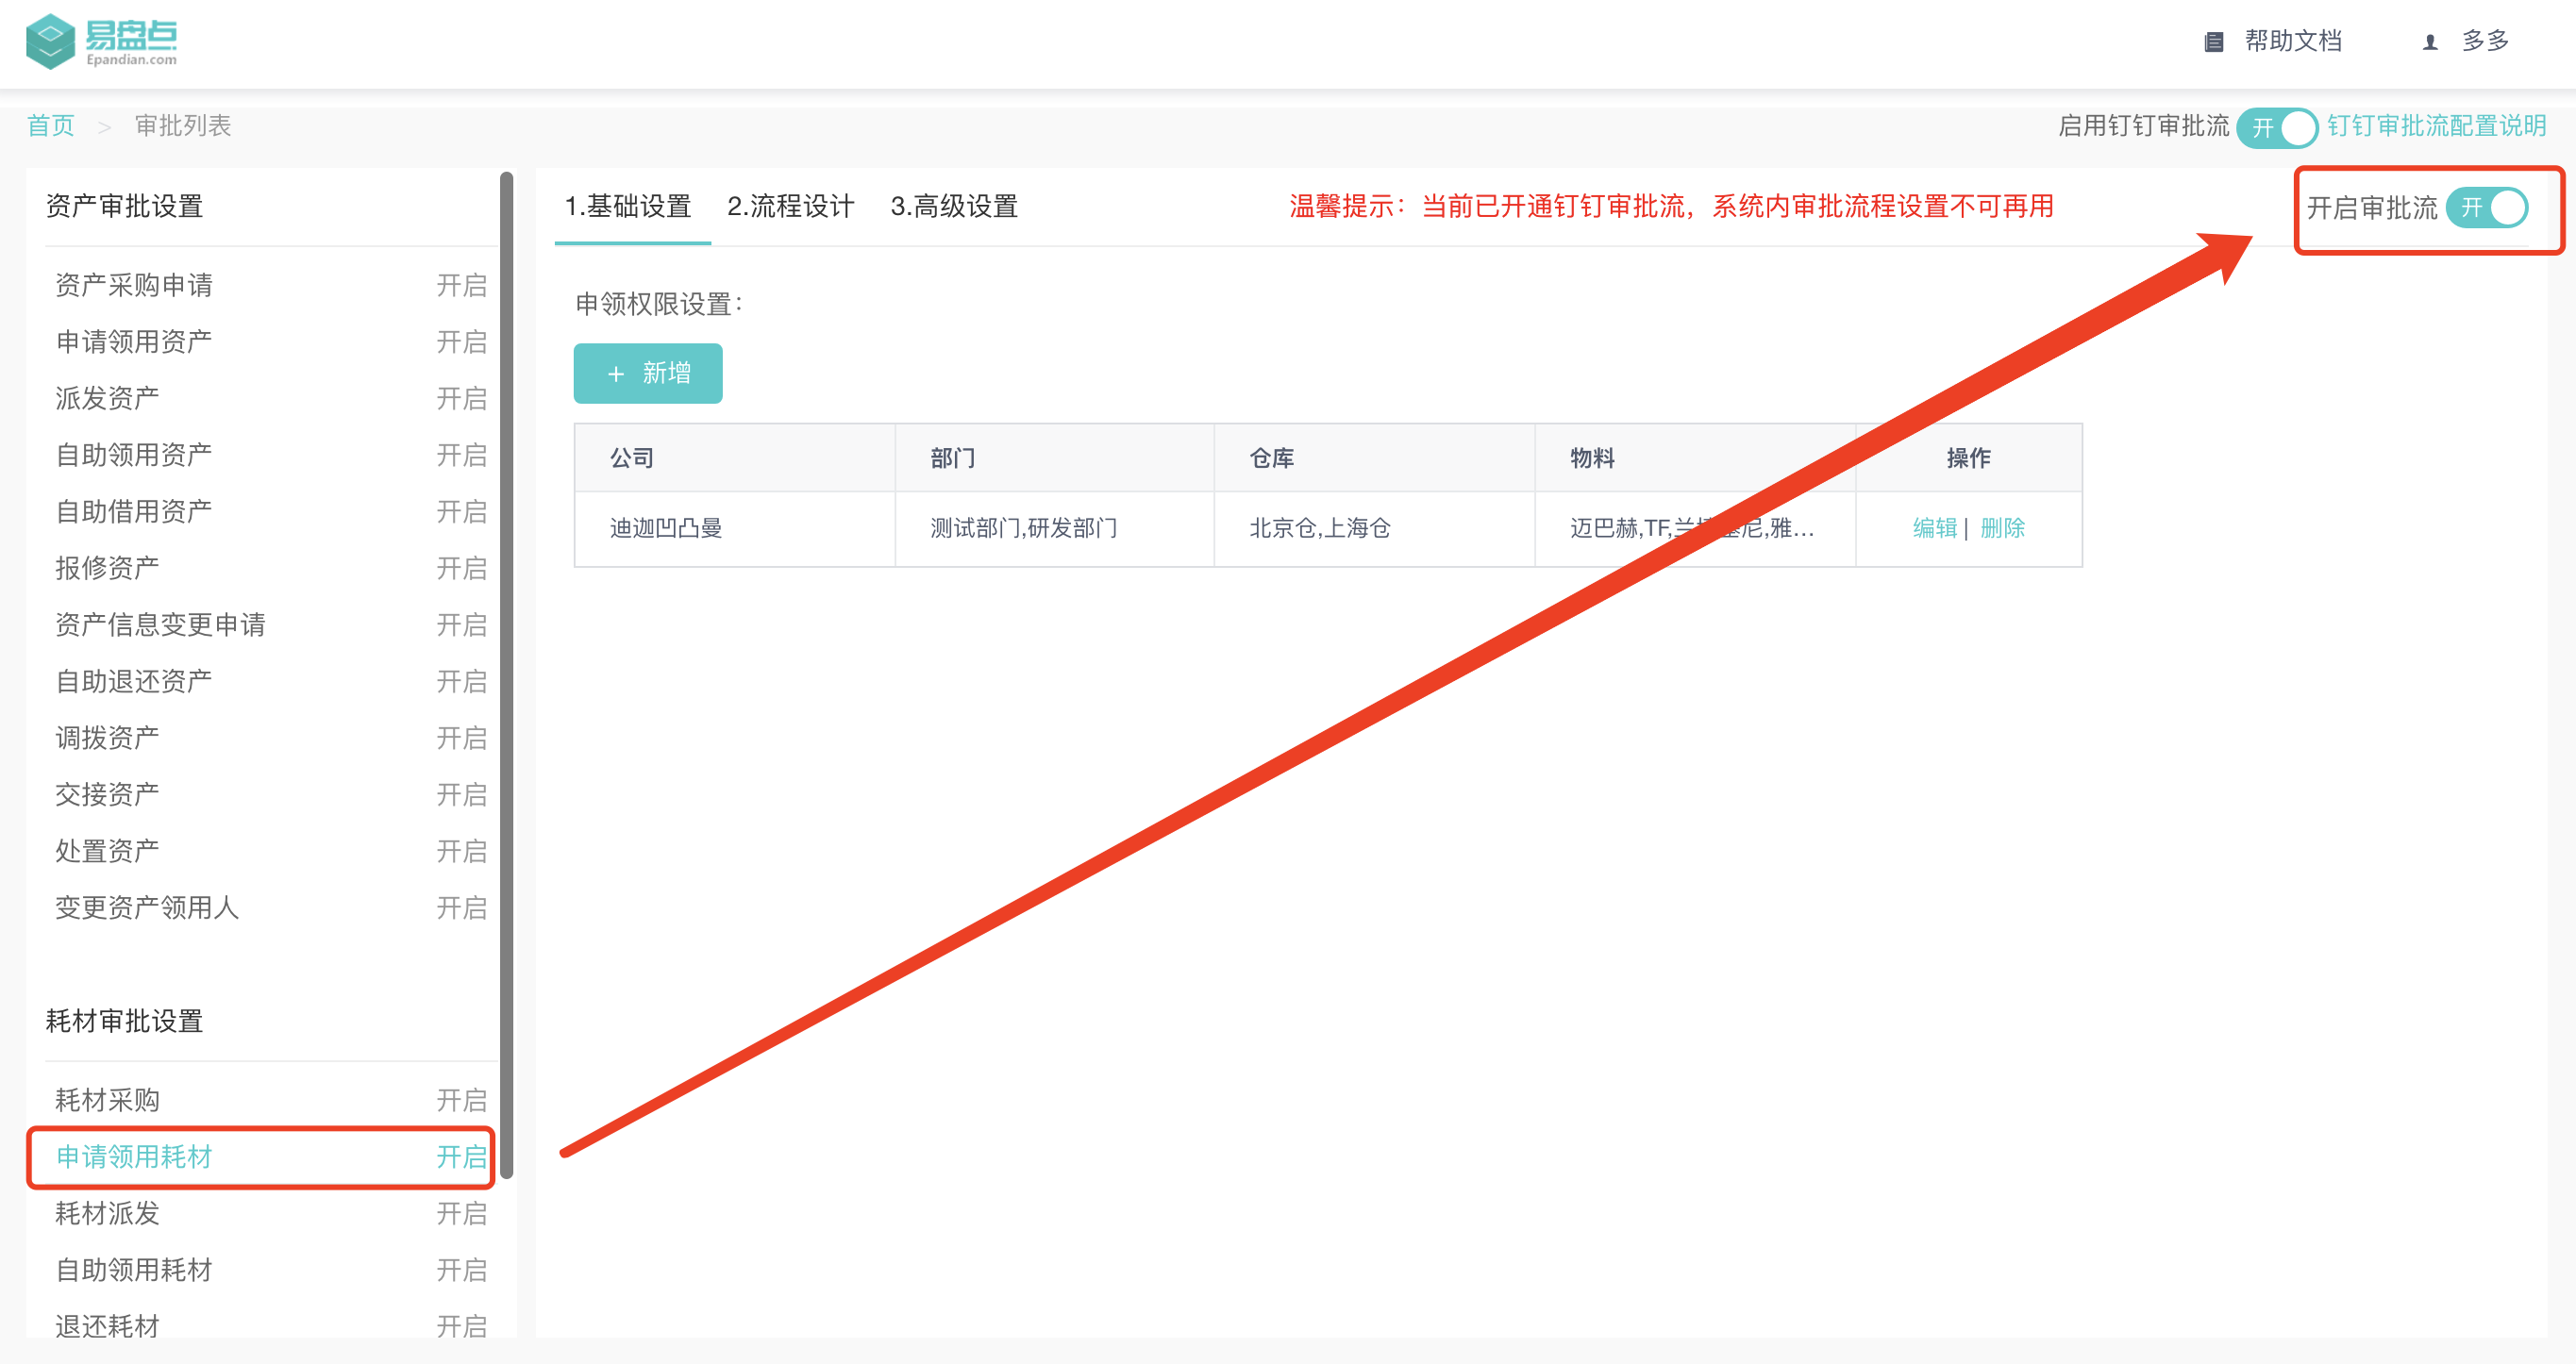Click the Delete link in table row
Image resolution: width=2576 pixels, height=1364 pixels.
coord(2002,528)
